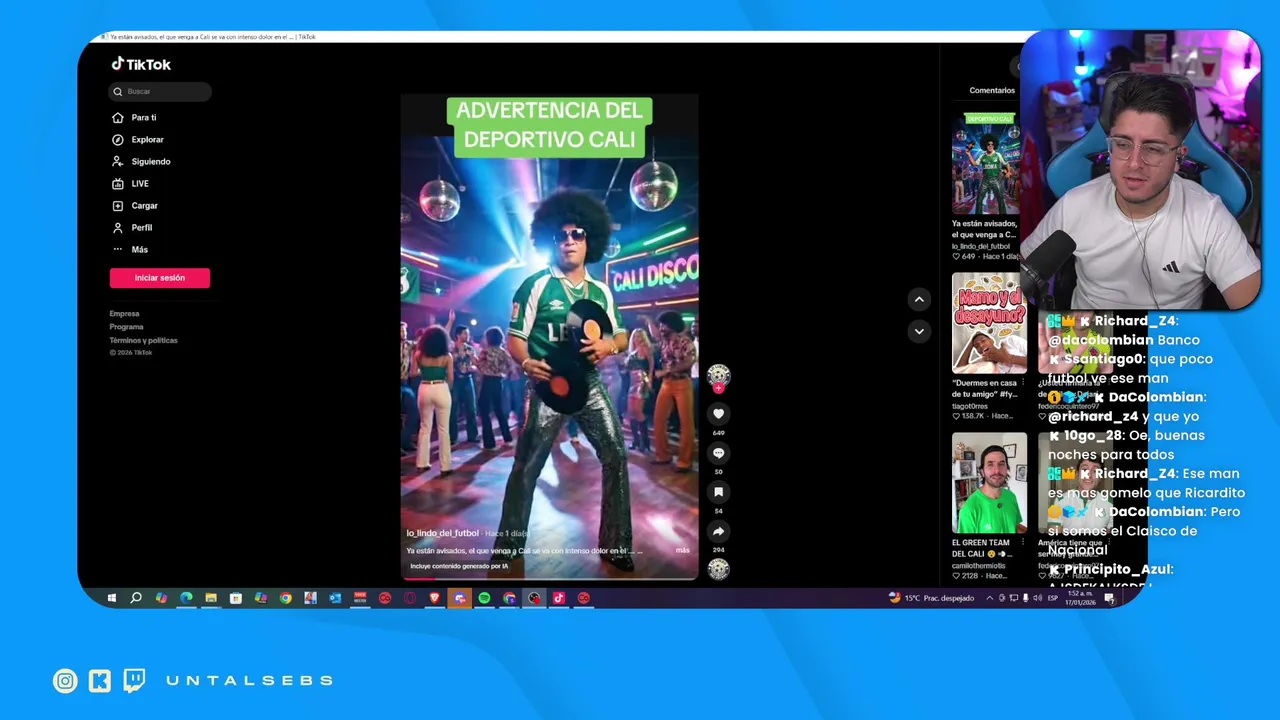1280x720 pixels.
Task: Open weather widget showing 15°C
Action: 931,598
